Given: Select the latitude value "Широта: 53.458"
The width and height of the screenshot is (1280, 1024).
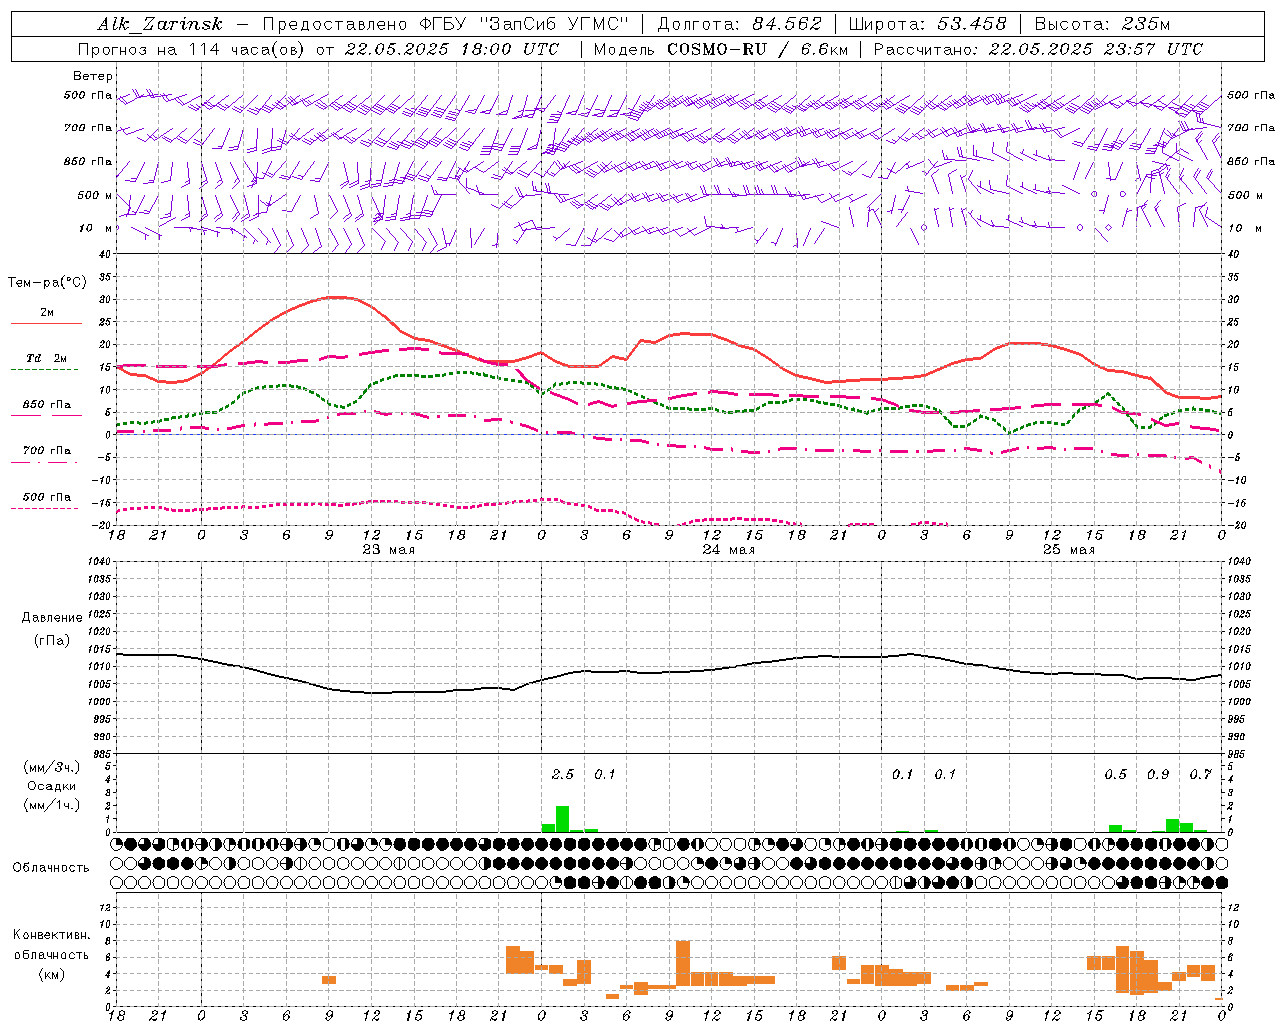Looking at the screenshot, I should 927,24.
